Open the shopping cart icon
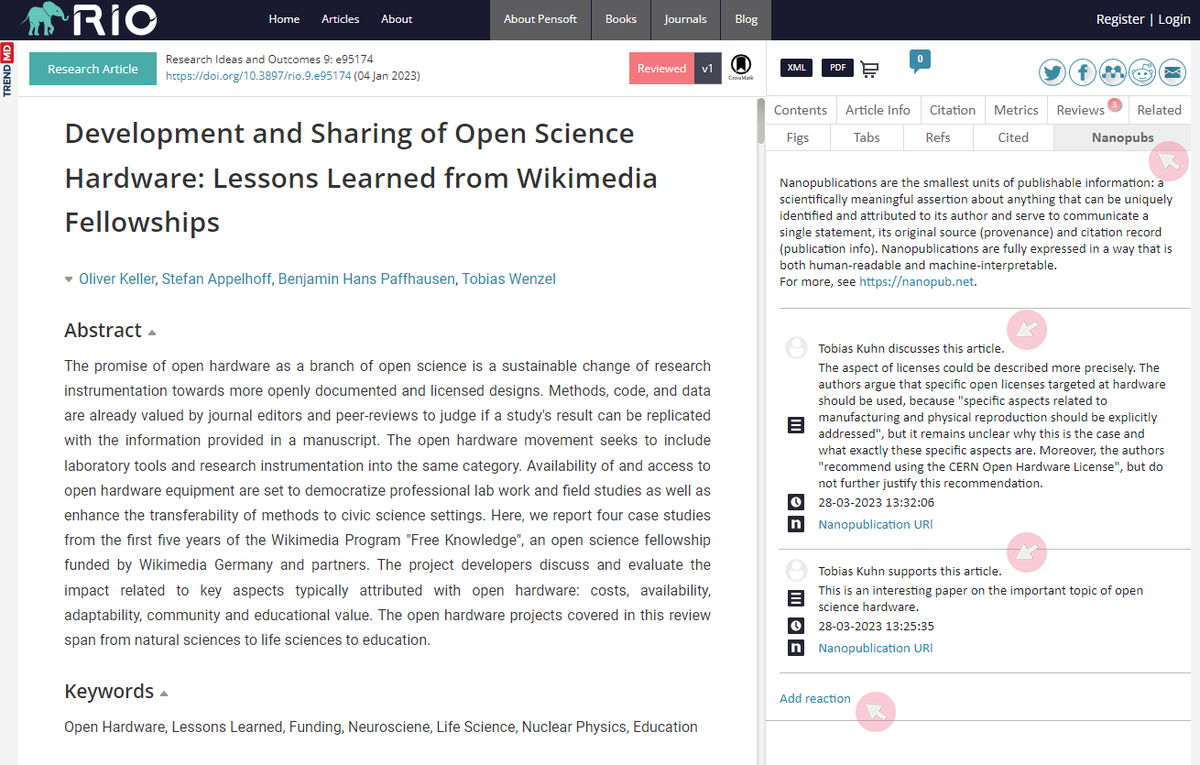The image size is (1200, 765). [x=869, y=69]
